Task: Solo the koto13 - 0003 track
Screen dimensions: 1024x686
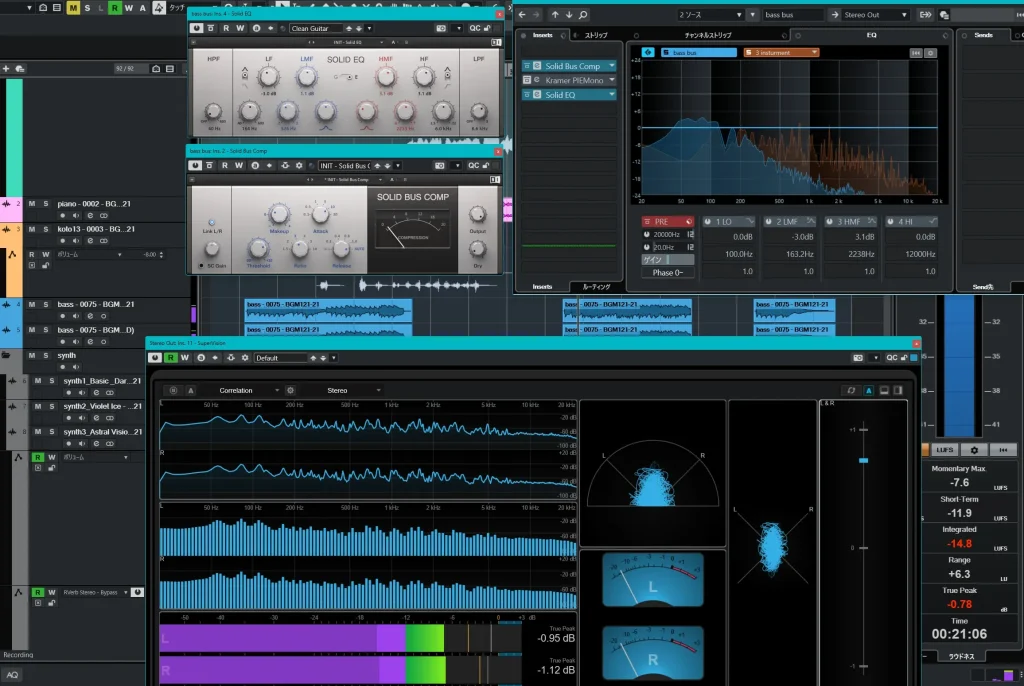Action: point(46,229)
